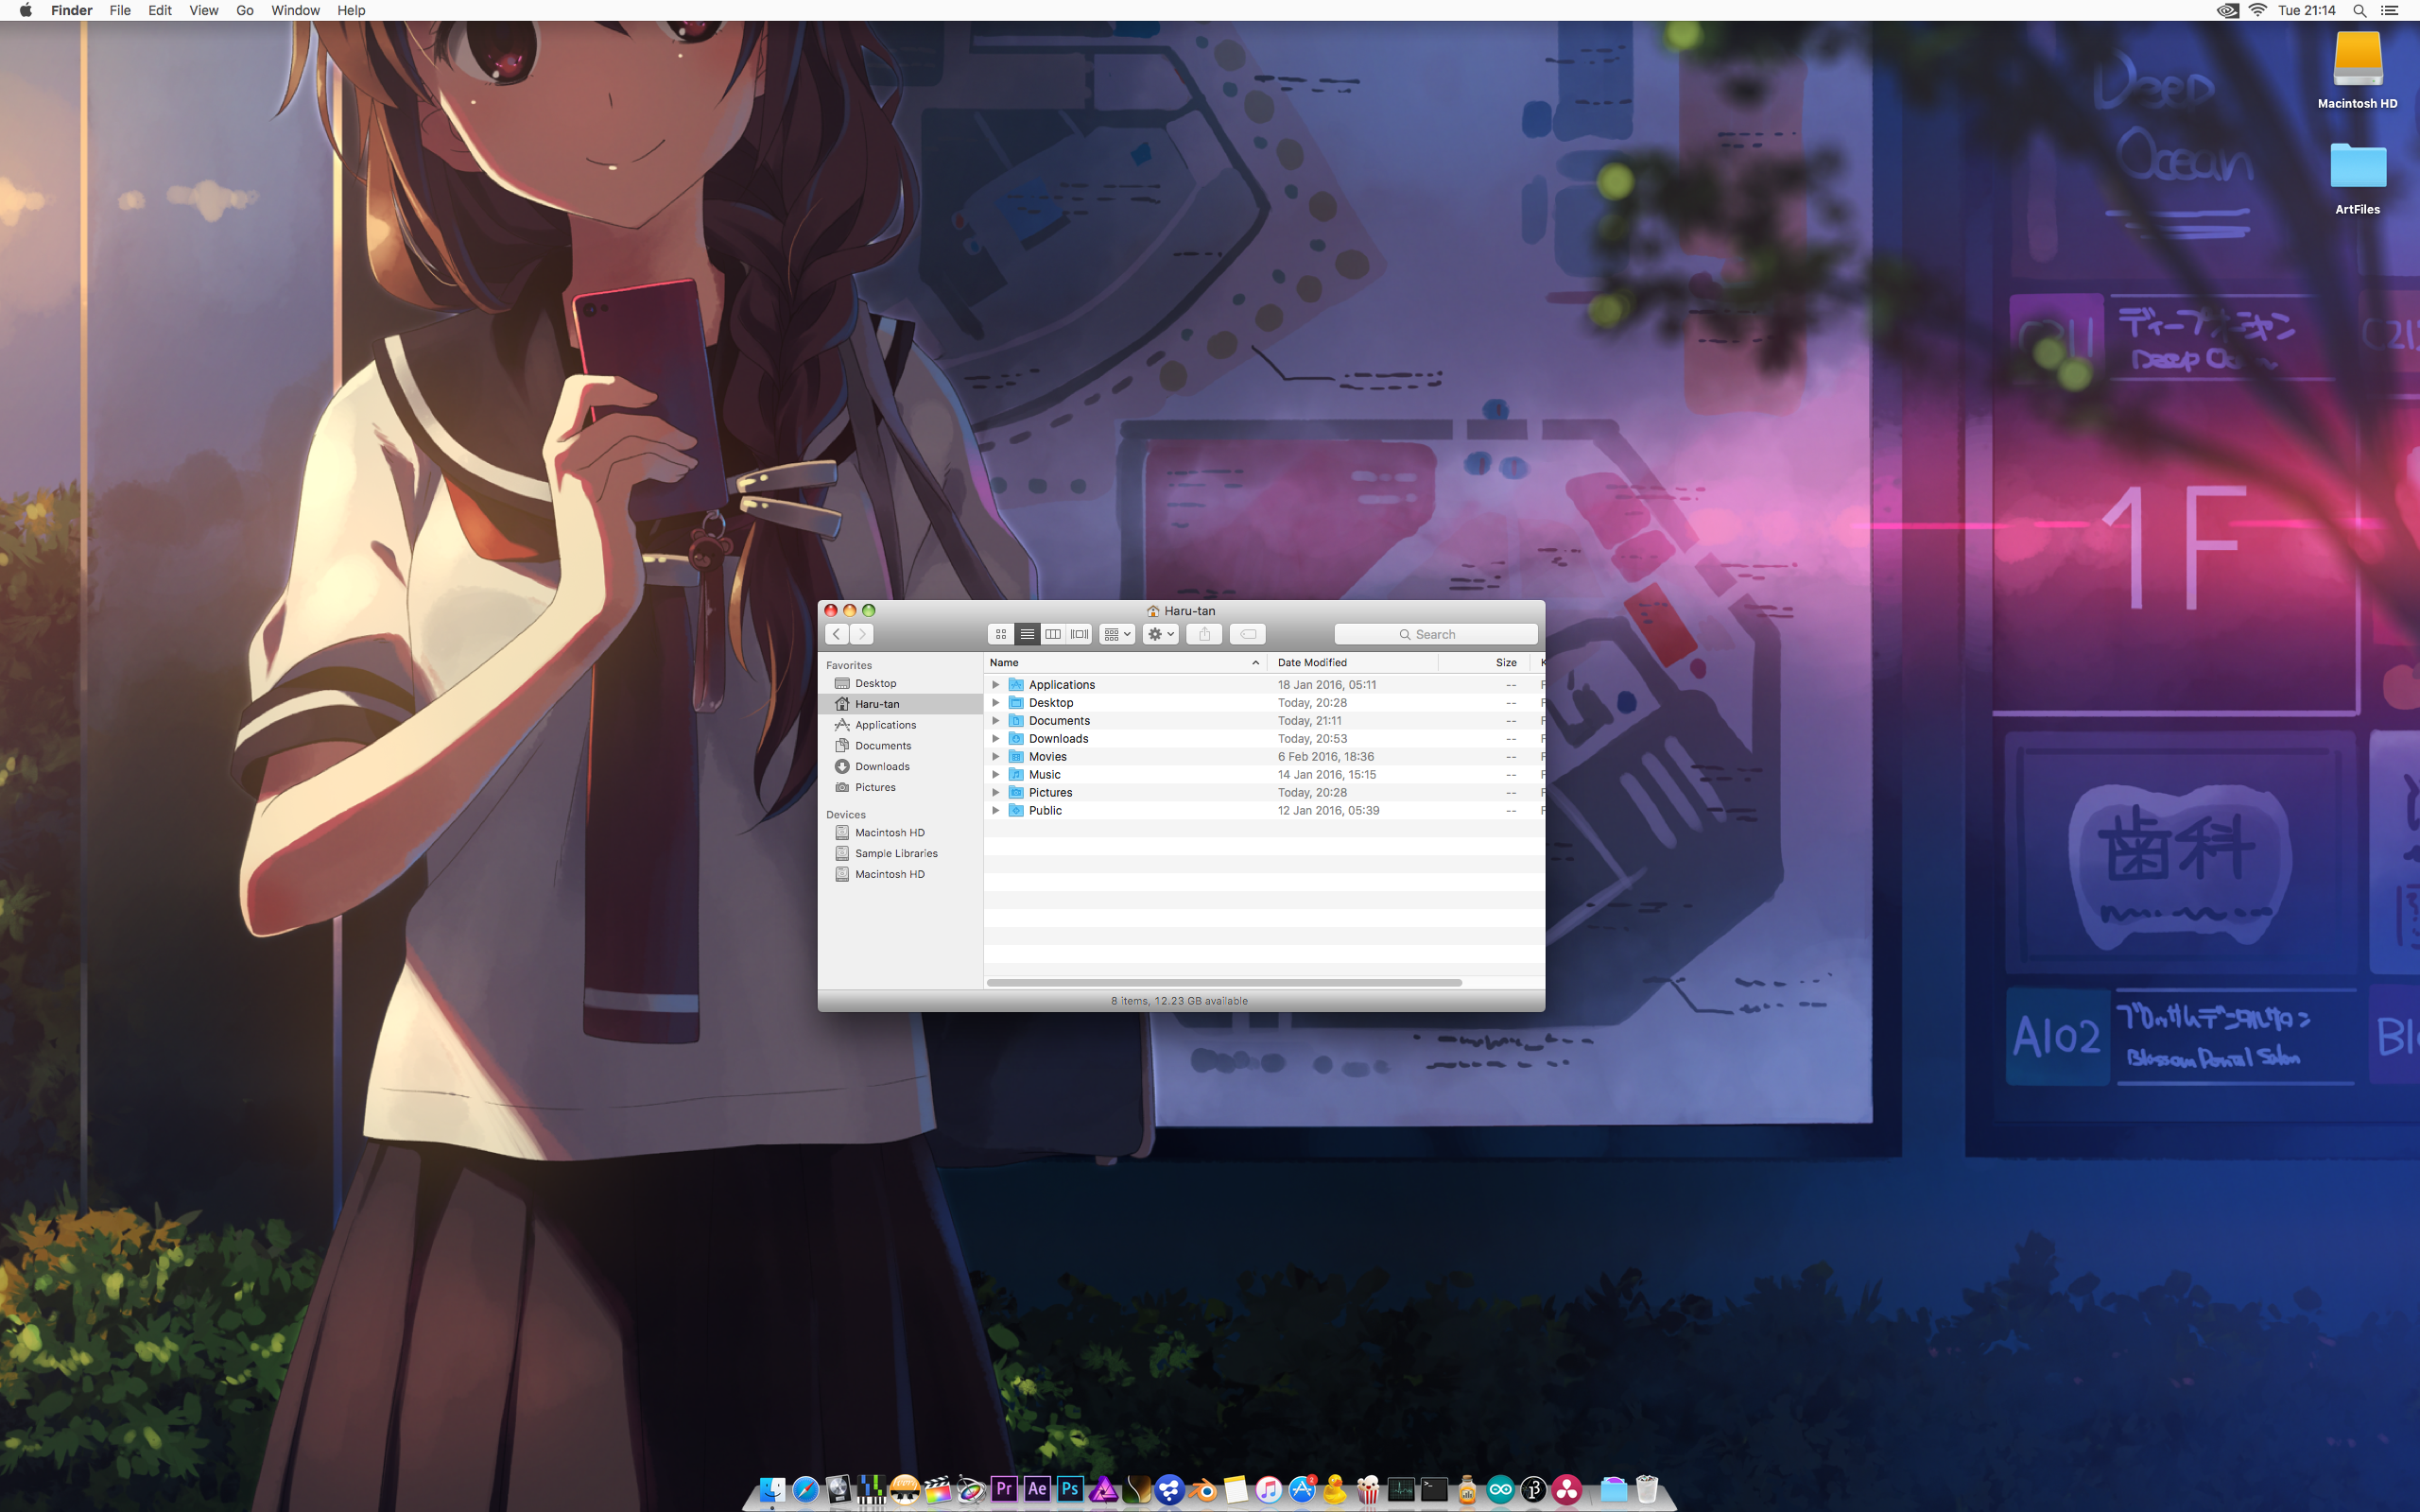This screenshot has height=1512, width=2420.
Task: Switch Finder to Cover Flow view
Action: pyautogui.click(x=1079, y=634)
